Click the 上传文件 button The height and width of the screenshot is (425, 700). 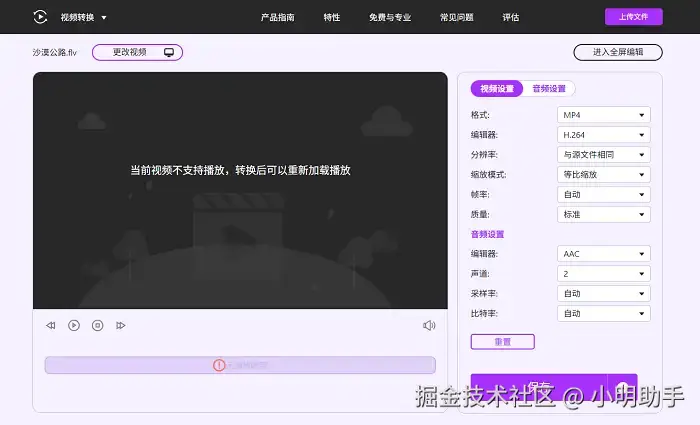pos(633,17)
